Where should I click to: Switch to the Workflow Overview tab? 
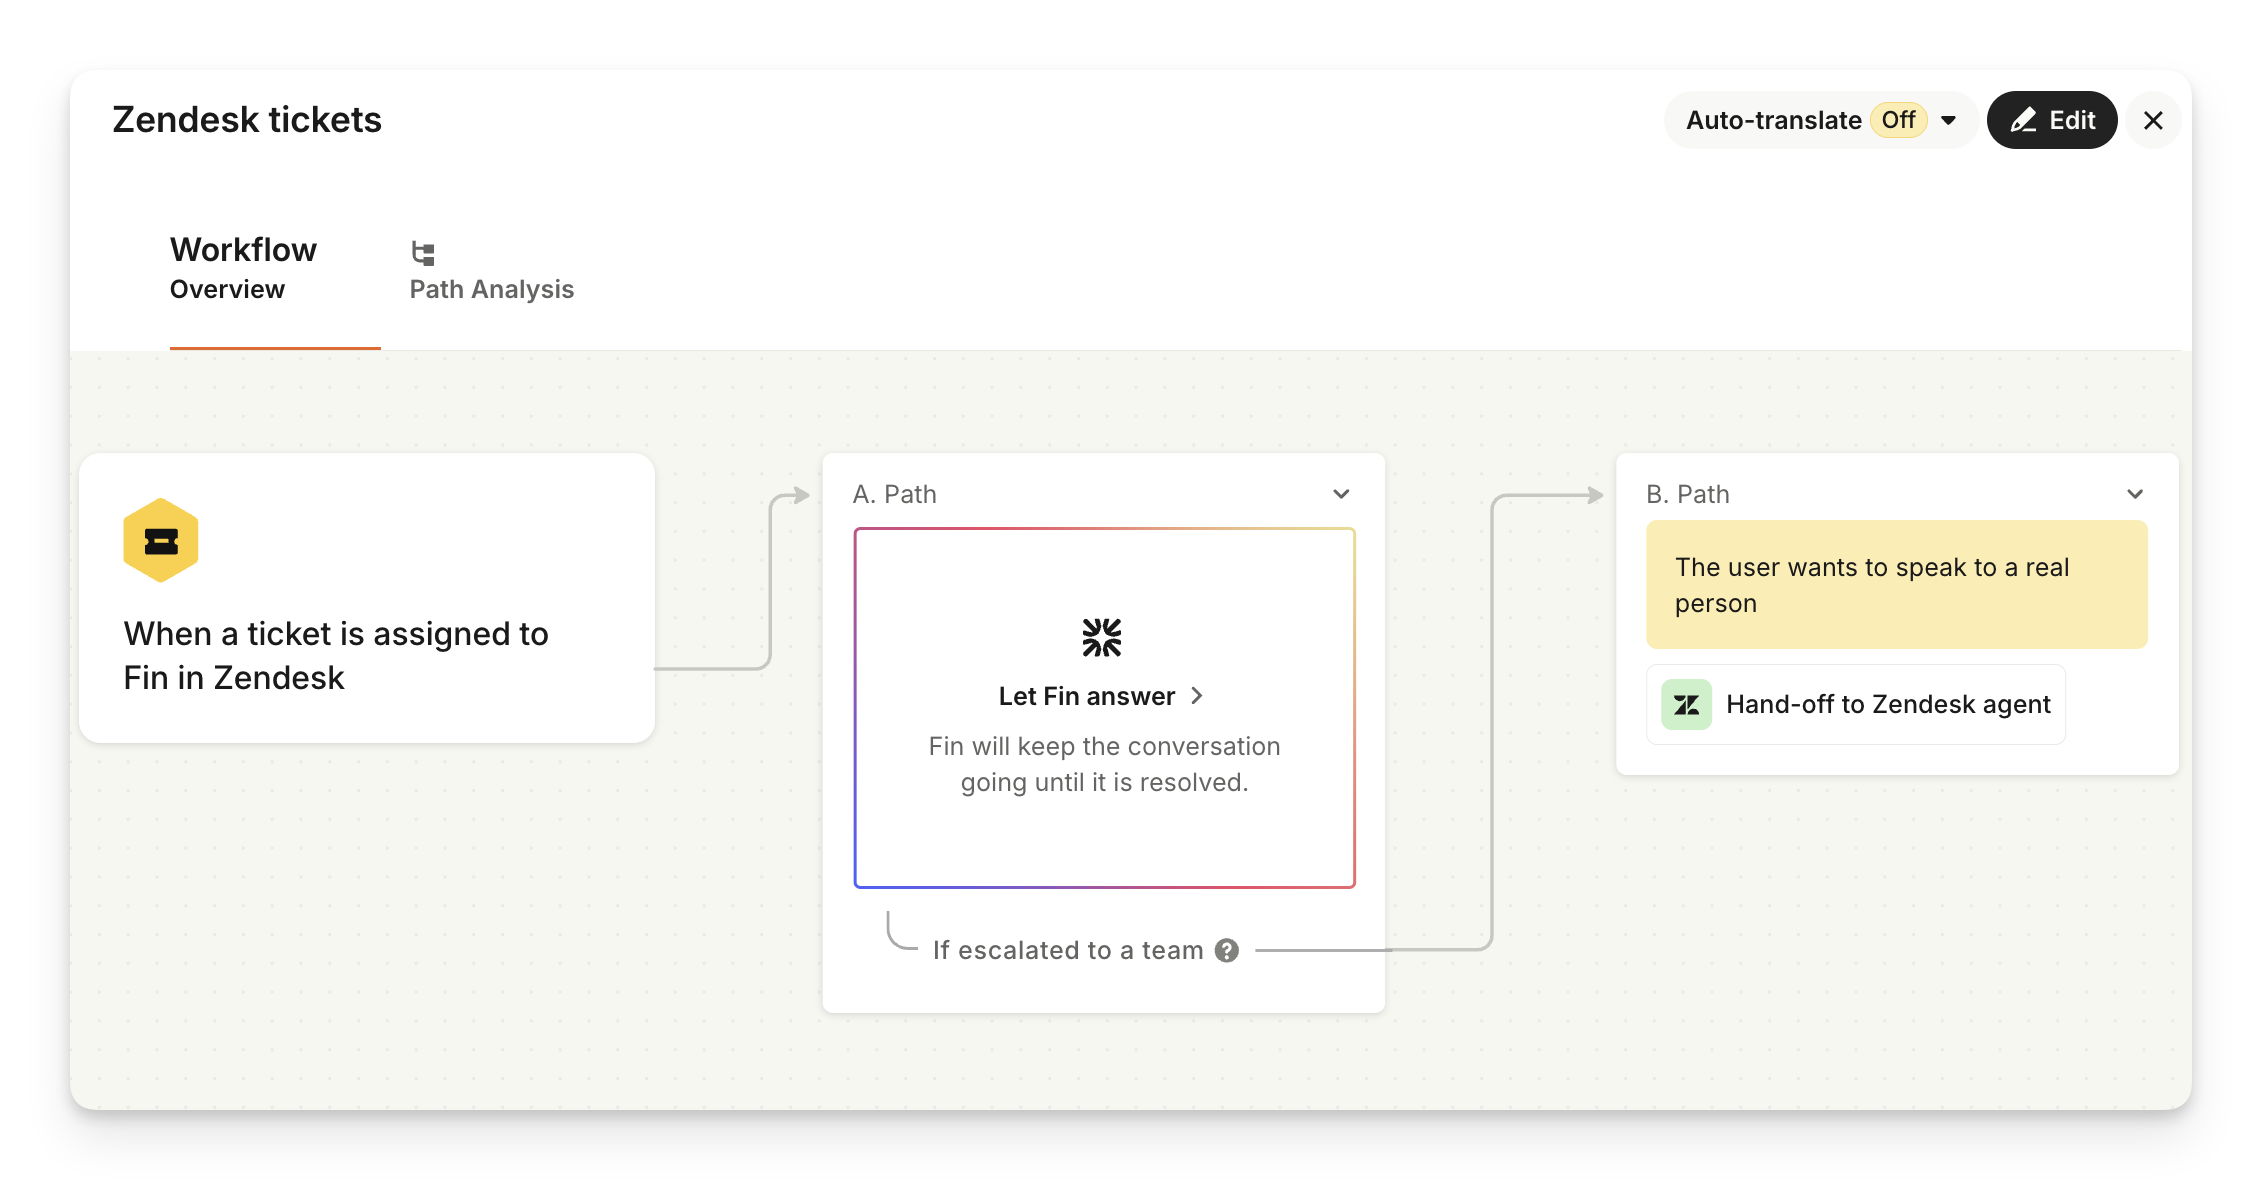pos(243,268)
